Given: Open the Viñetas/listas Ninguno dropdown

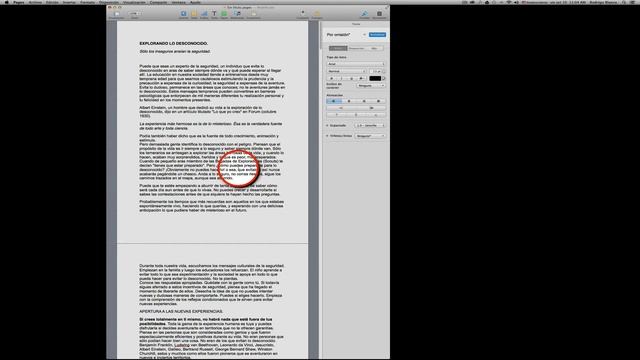Looking at the screenshot, I should (370, 136).
